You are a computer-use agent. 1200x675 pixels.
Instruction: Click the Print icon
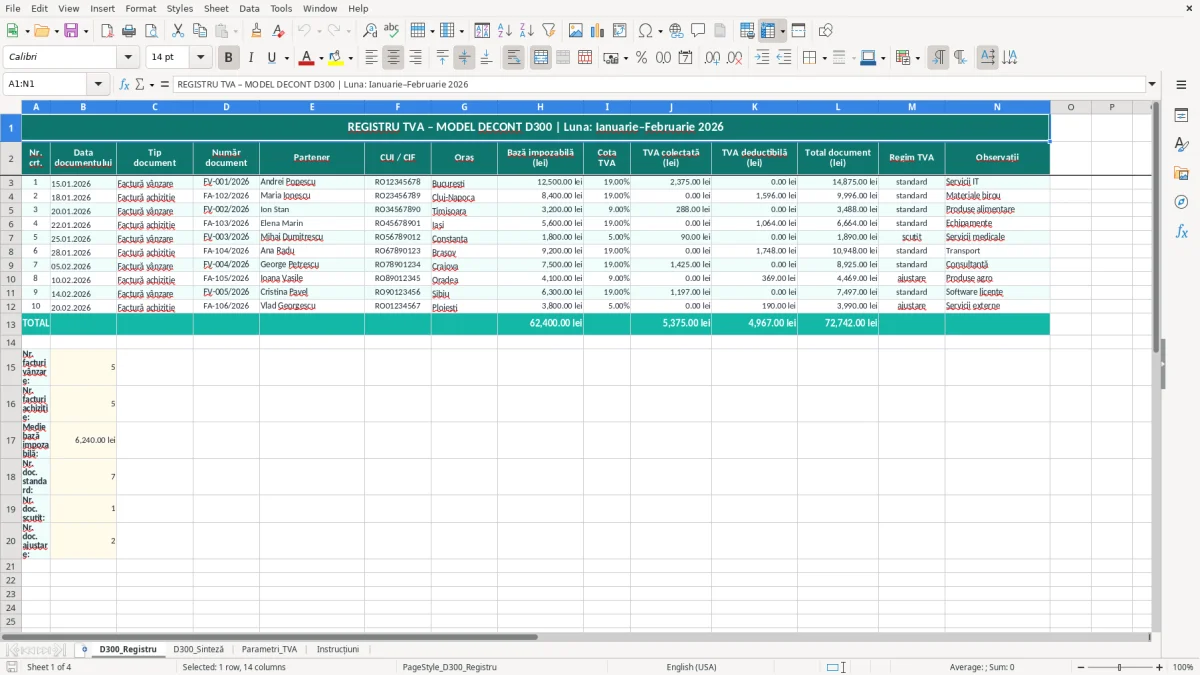tap(129, 31)
